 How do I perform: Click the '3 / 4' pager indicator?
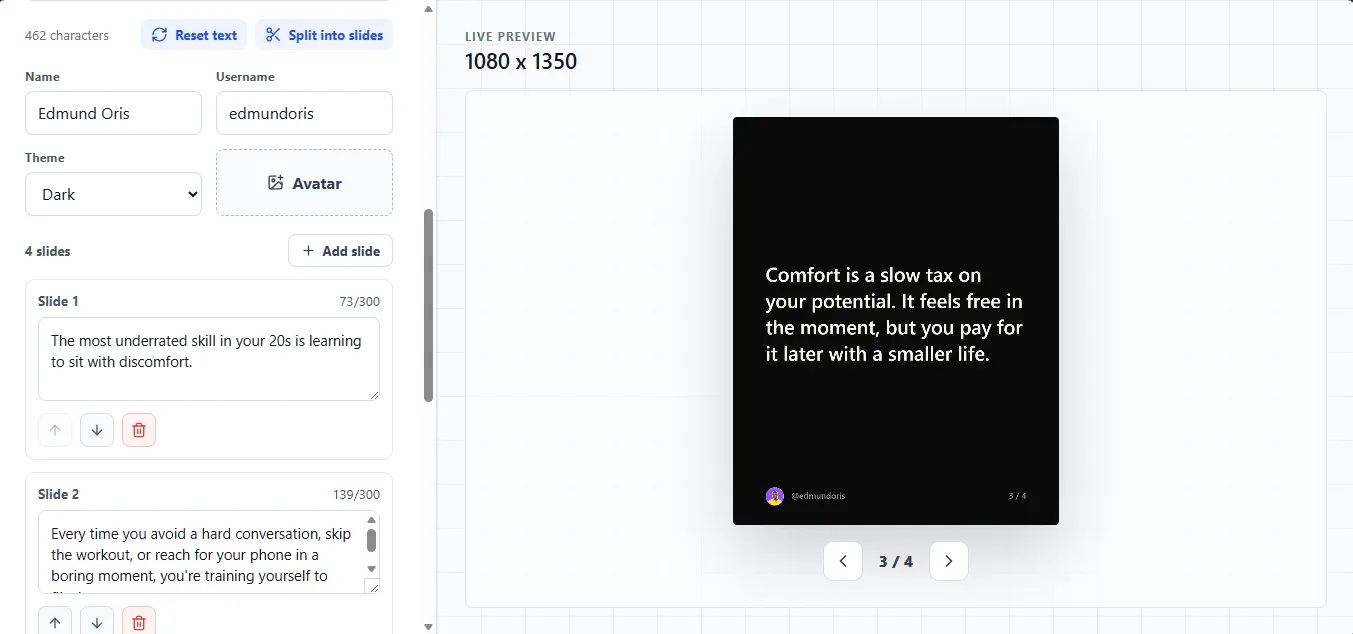coord(896,561)
